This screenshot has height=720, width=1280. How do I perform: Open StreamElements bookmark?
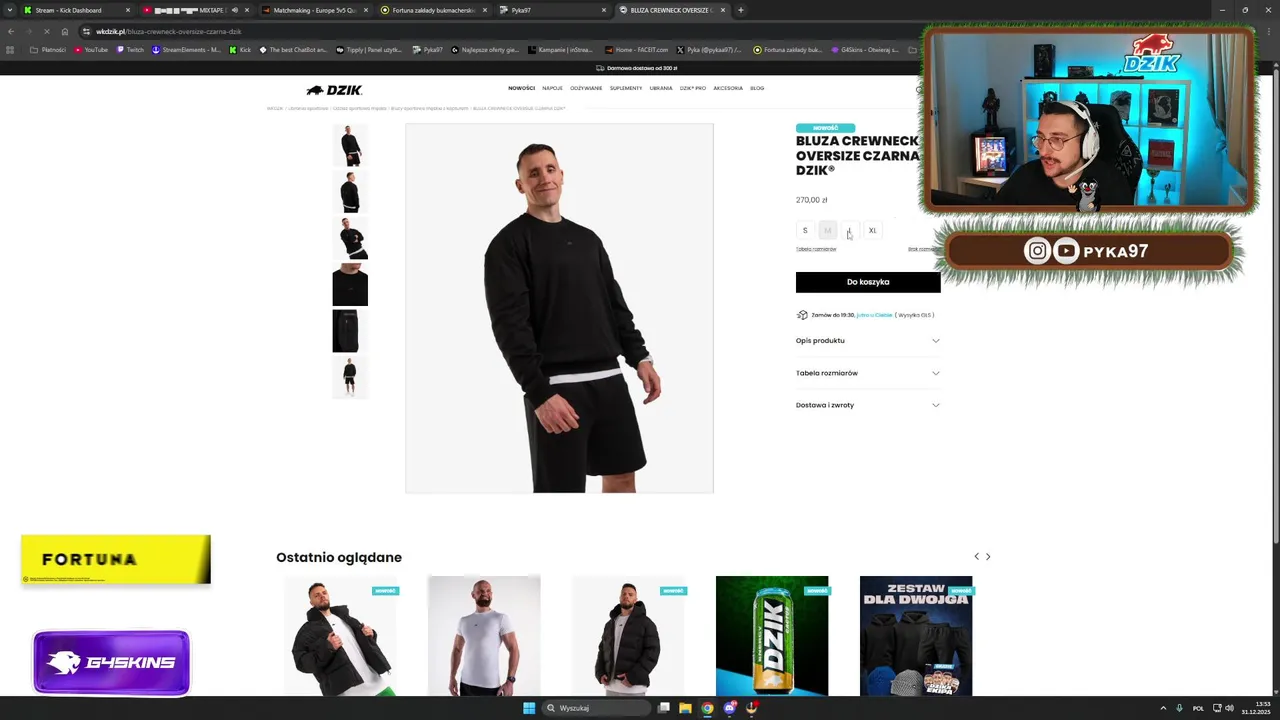[x=187, y=50]
